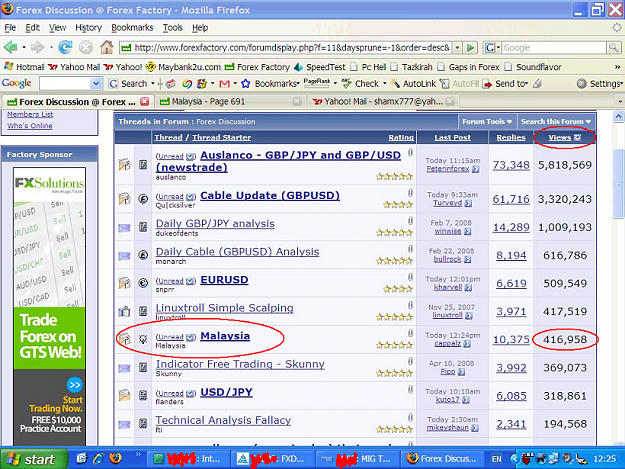Click the Who's Online sidebar link
Image resolution: width=625 pixels, height=469 pixels.
29,126
